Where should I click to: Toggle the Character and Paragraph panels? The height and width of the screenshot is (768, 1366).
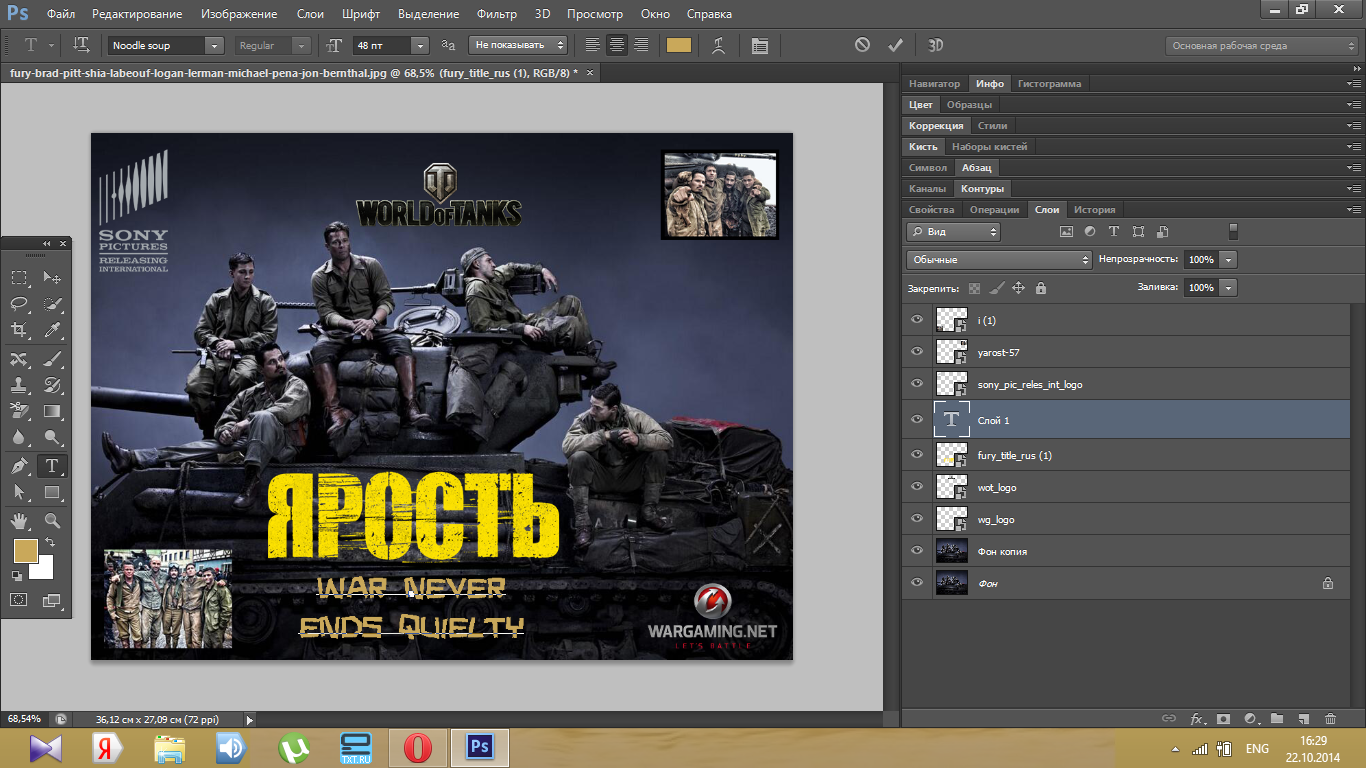click(x=759, y=45)
